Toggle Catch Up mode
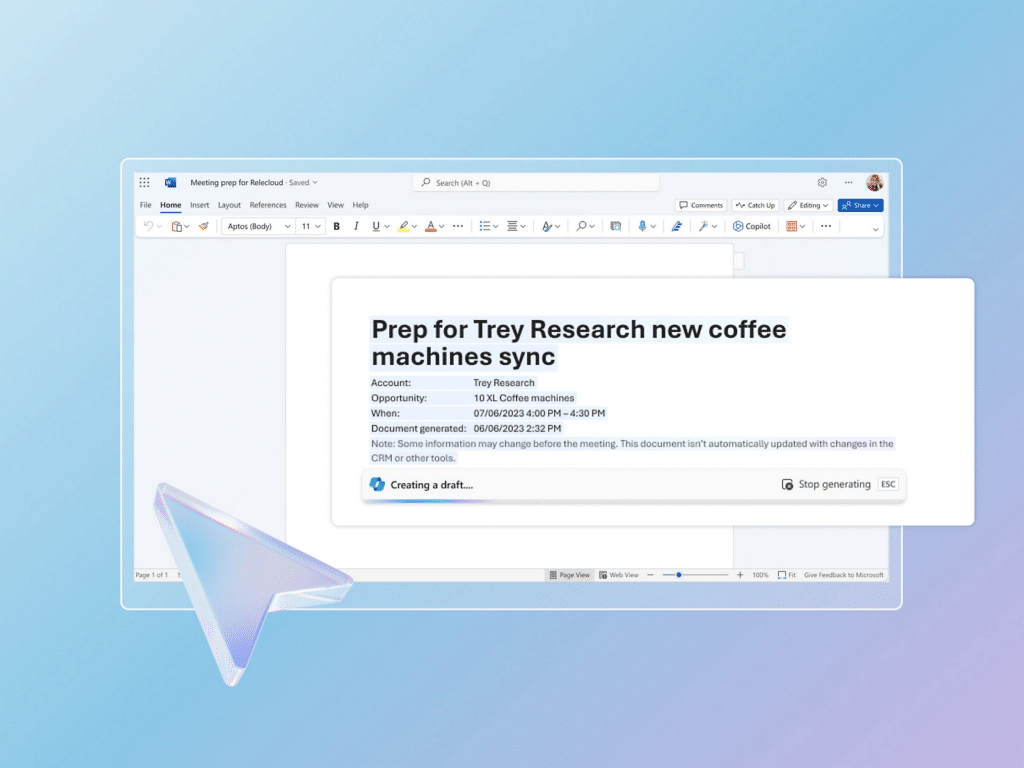 click(x=755, y=205)
